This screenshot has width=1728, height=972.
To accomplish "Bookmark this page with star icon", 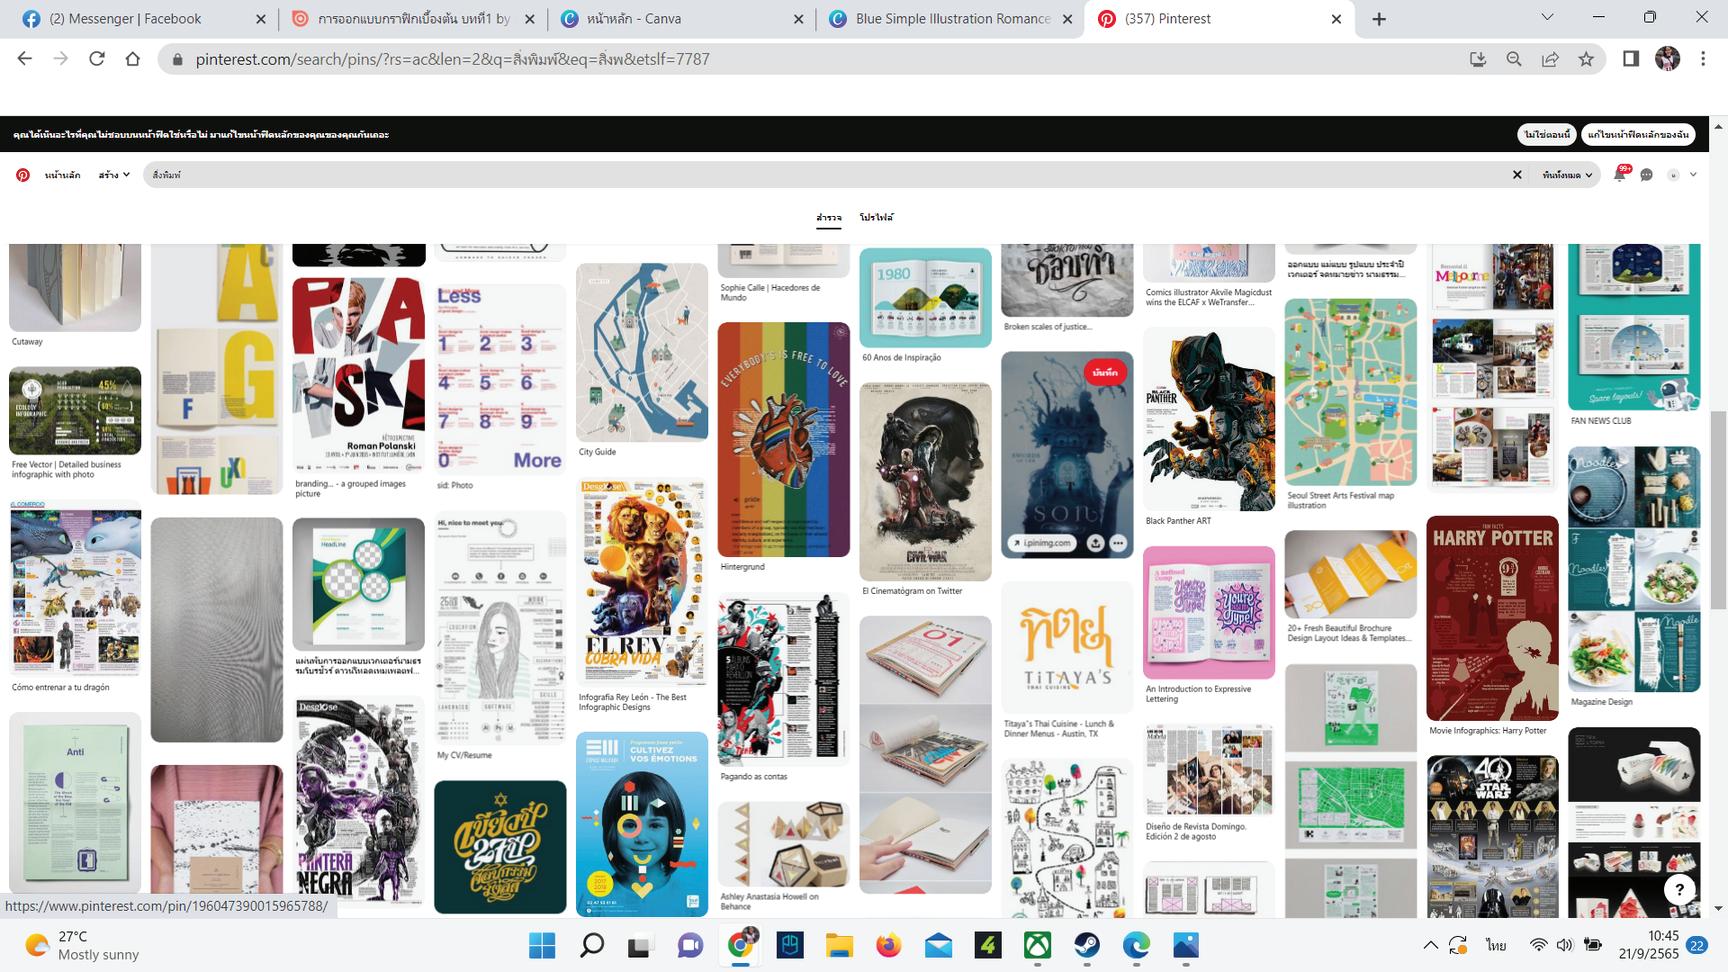I will pos(1586,59).
